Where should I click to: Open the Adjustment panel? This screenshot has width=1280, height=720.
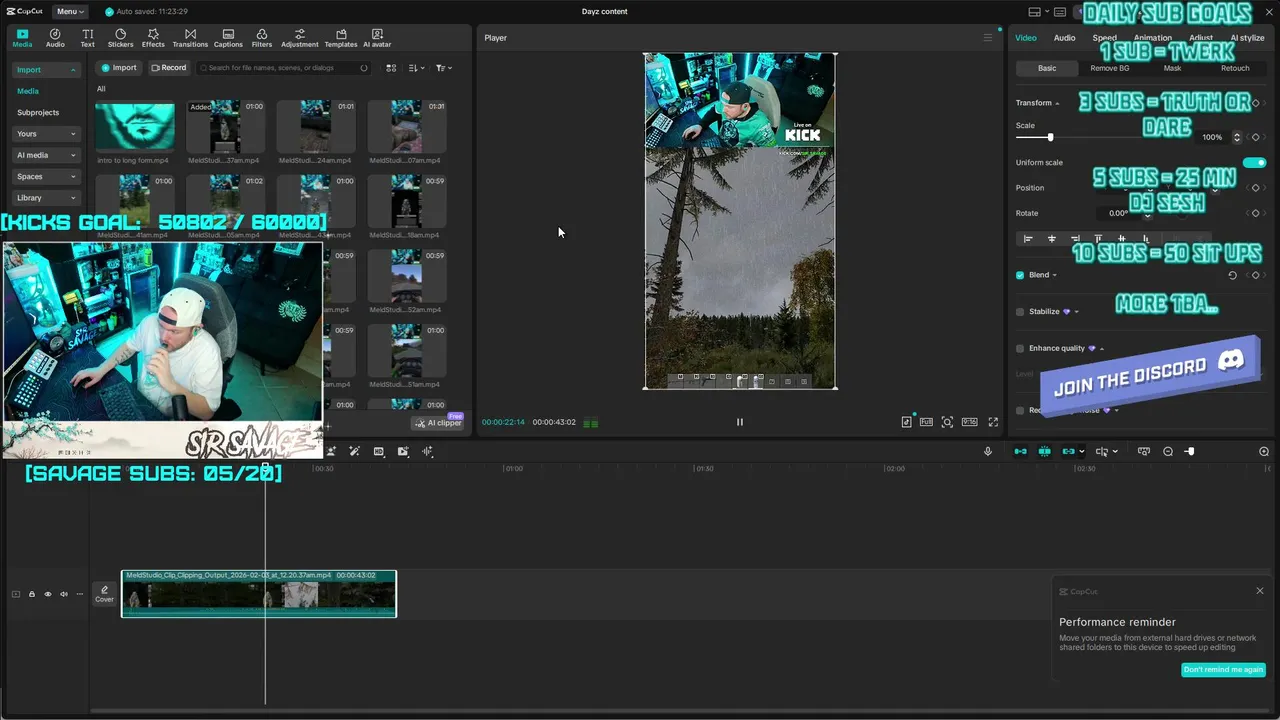coord(300,38)
